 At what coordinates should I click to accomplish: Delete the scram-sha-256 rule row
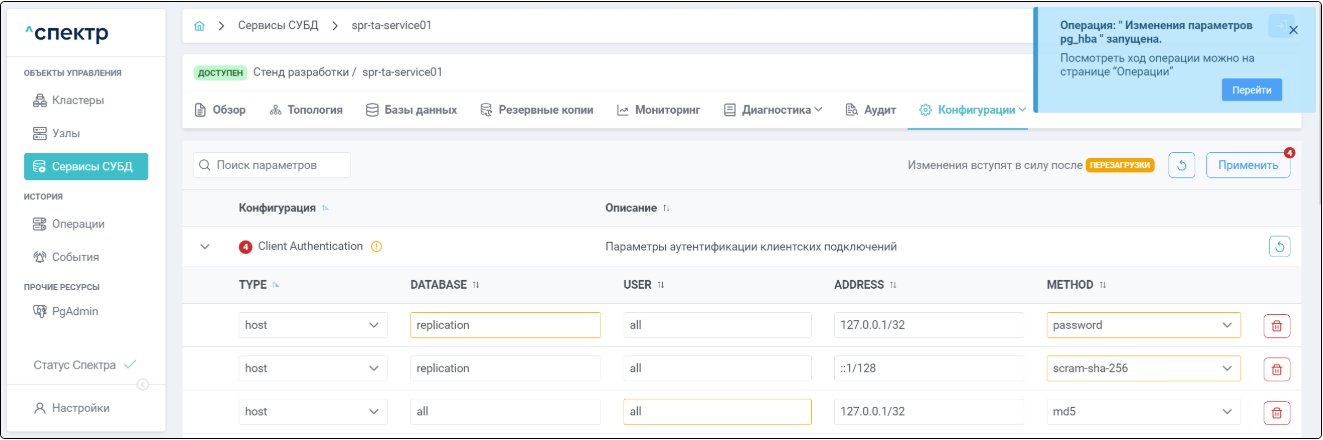(x=1276, y=369)
